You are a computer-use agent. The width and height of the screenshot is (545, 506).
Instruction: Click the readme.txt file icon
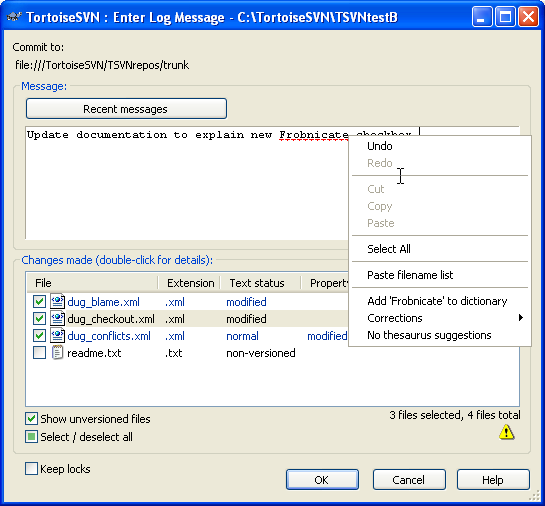pyautogui.click(x=57, y=352)
